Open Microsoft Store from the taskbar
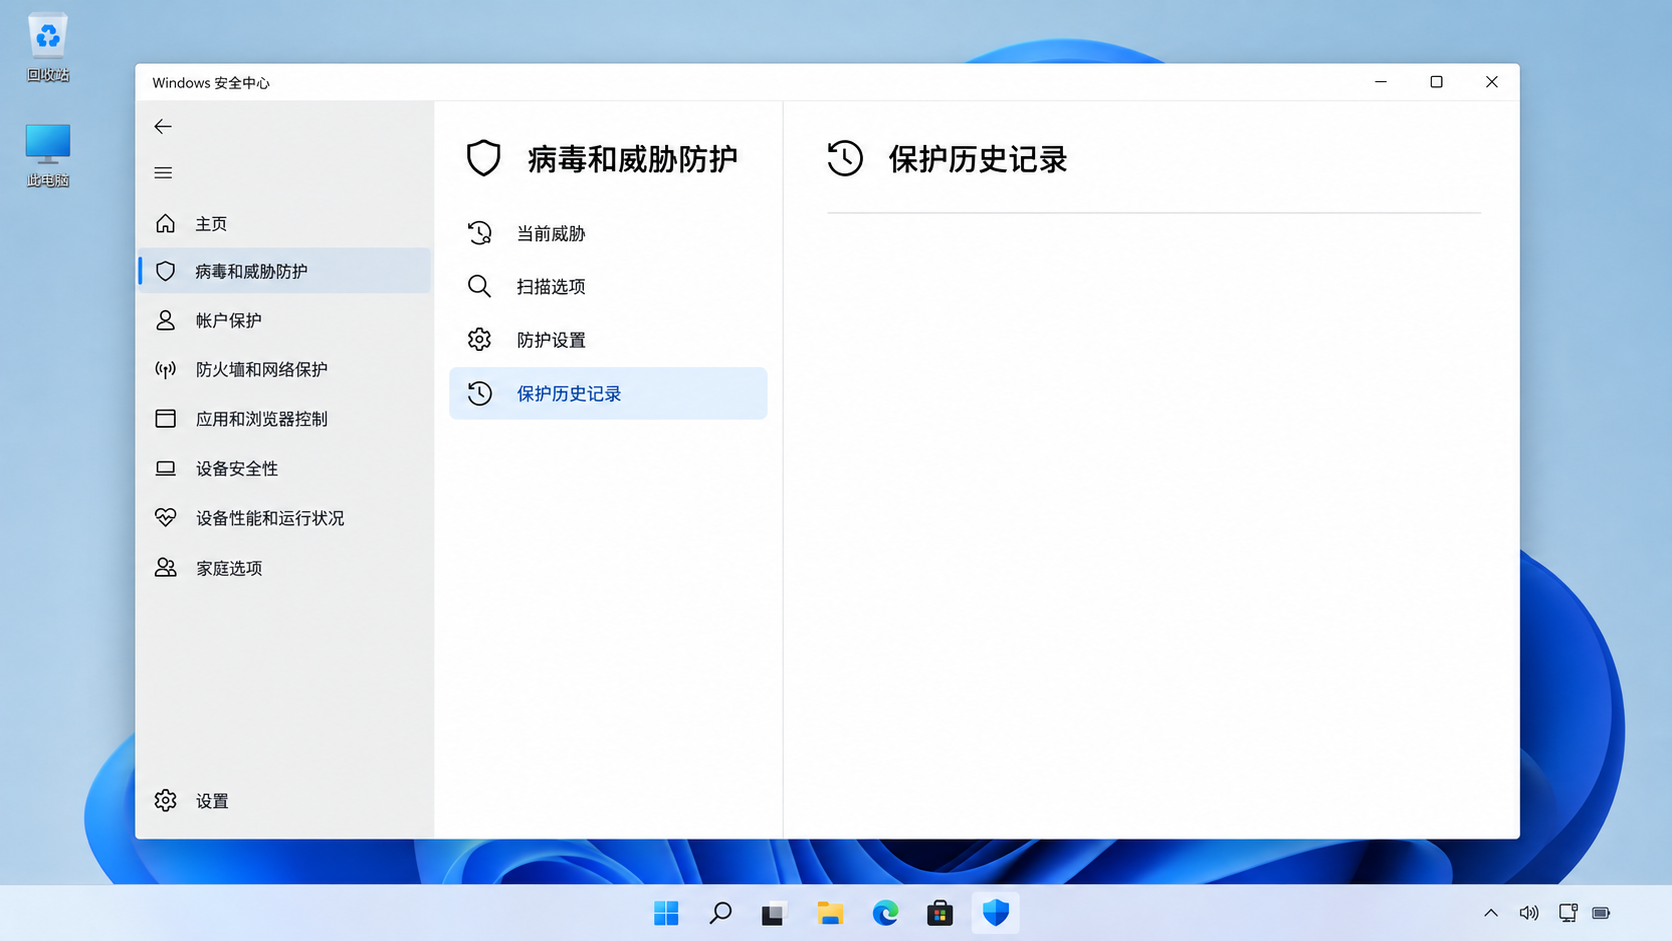Viewport: 1672px width, 941px height. [940, 913]
